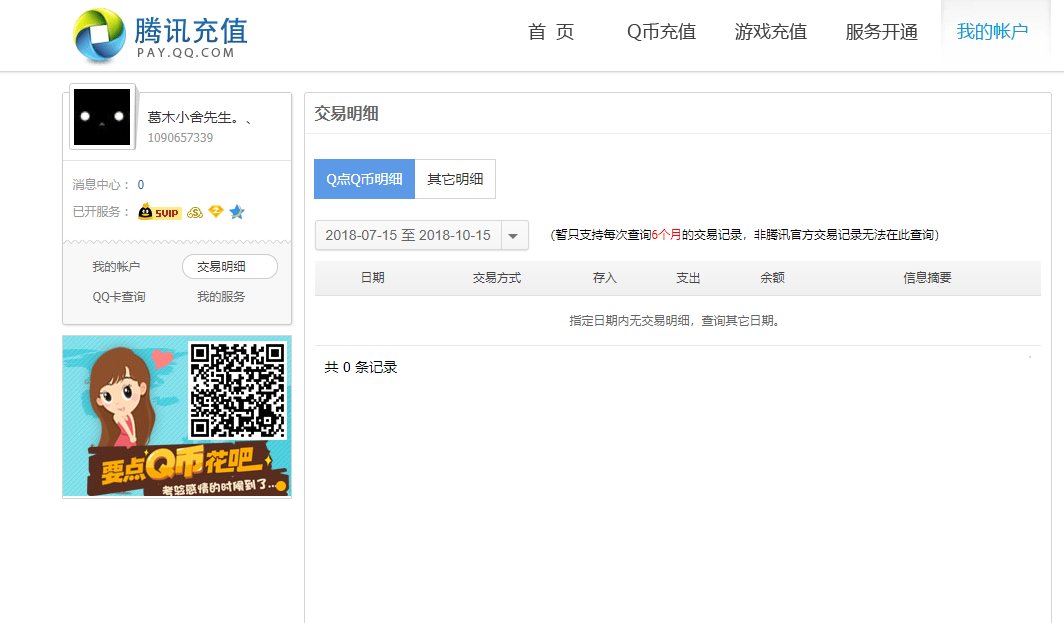This screenshot has height=623, width=1064.
Task: Open the 游戏充值 navigation item
Action: pyautogui.click(x=770, y=32)
